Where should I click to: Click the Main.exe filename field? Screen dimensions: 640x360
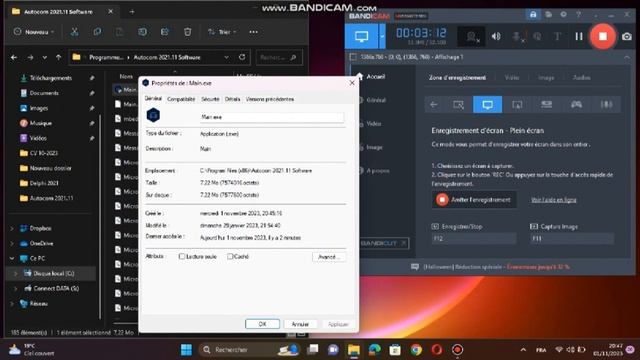[272, 117]
